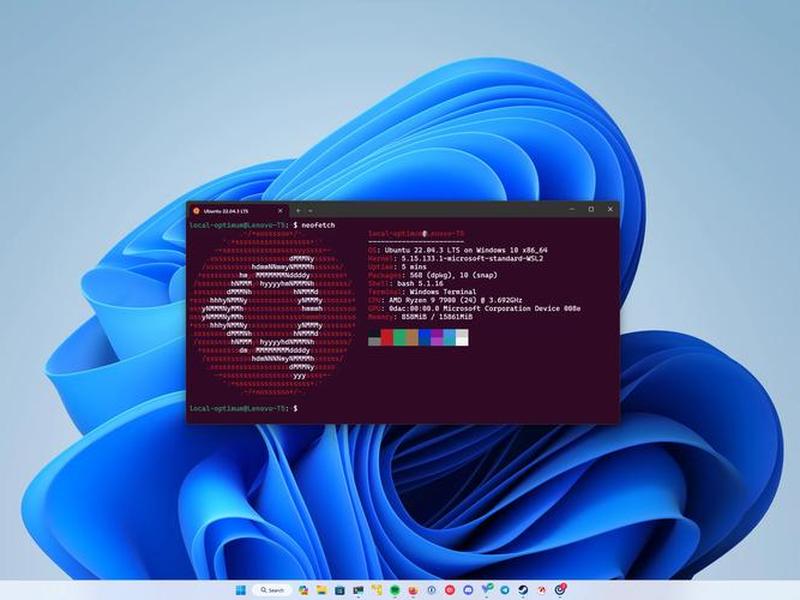
Task: Click the 'Ubuntu 22.04.3 LTS on Windows 10 x86_64' line
Action: click(466, 250)
